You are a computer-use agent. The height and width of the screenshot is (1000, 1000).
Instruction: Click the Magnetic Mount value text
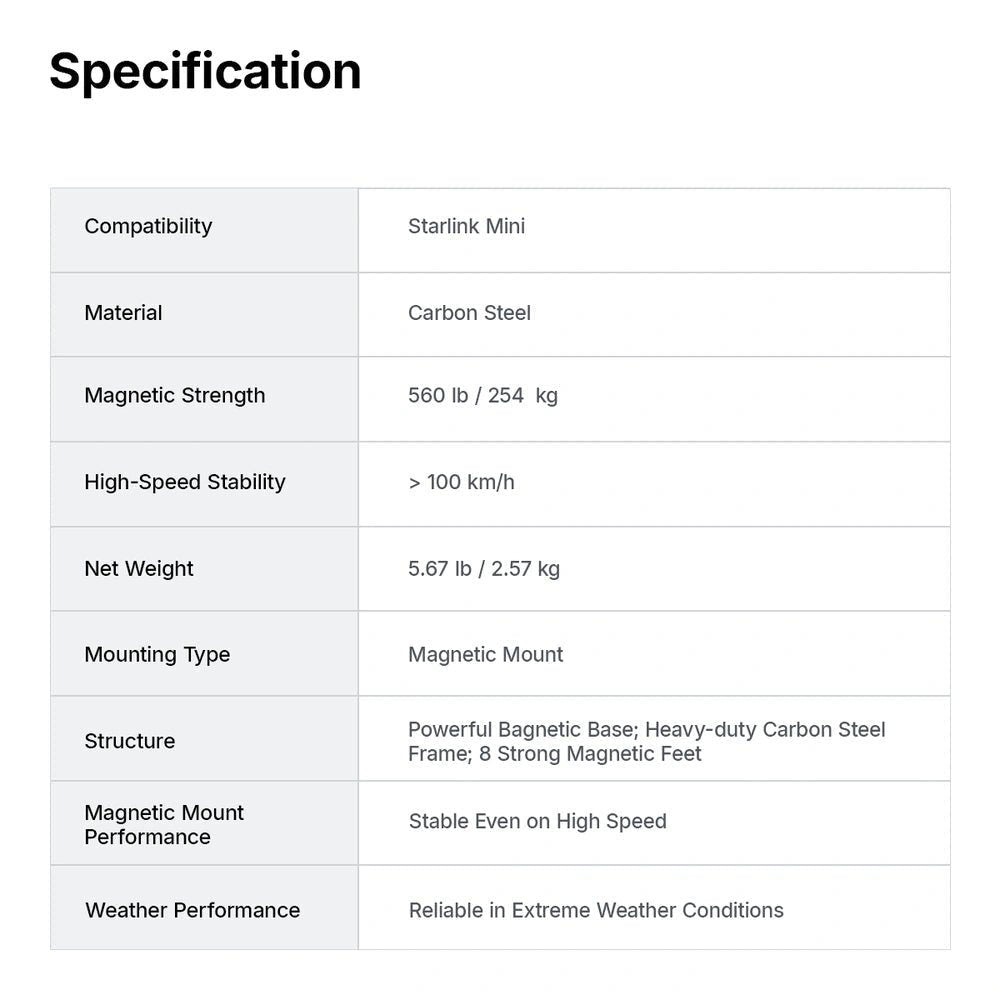pos(485,654)
